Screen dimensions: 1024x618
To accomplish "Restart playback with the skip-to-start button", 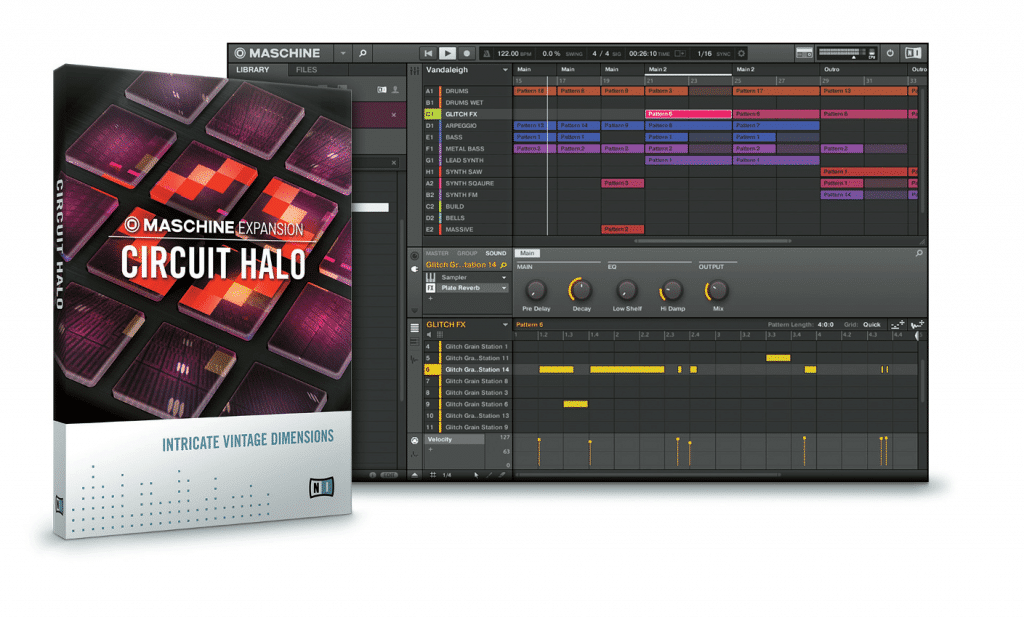I will [428, 54].
